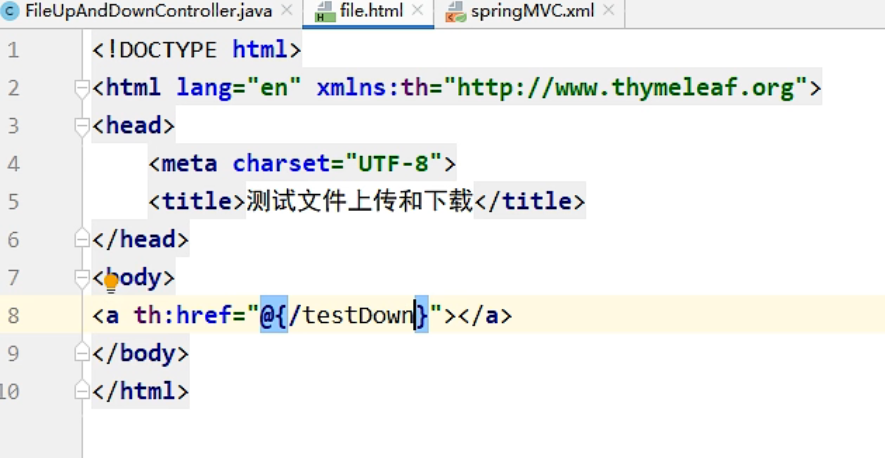Switch to the FileUpAndDownController.java tab
Image resolution: width=885 pixels, height=458 pixels.
(x=148, y=11)
